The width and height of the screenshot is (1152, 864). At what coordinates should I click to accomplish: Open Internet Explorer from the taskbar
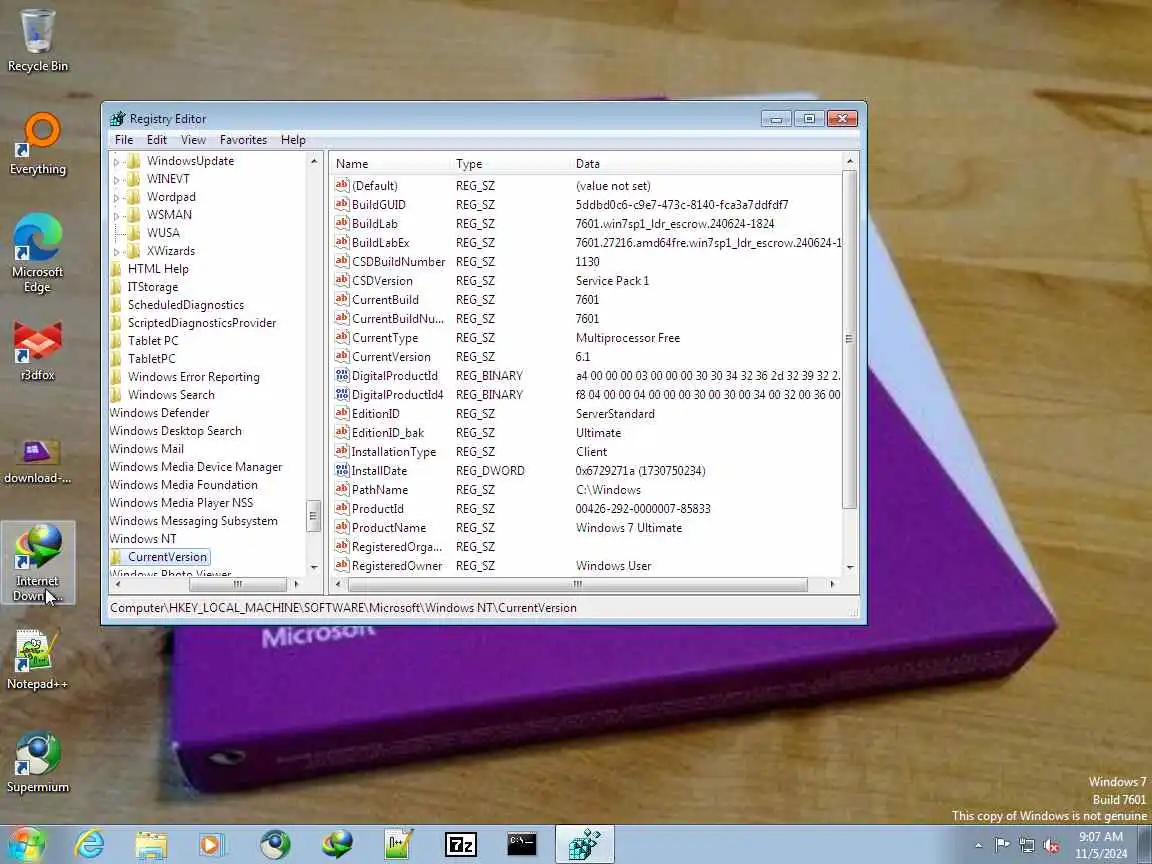(89, 844)
